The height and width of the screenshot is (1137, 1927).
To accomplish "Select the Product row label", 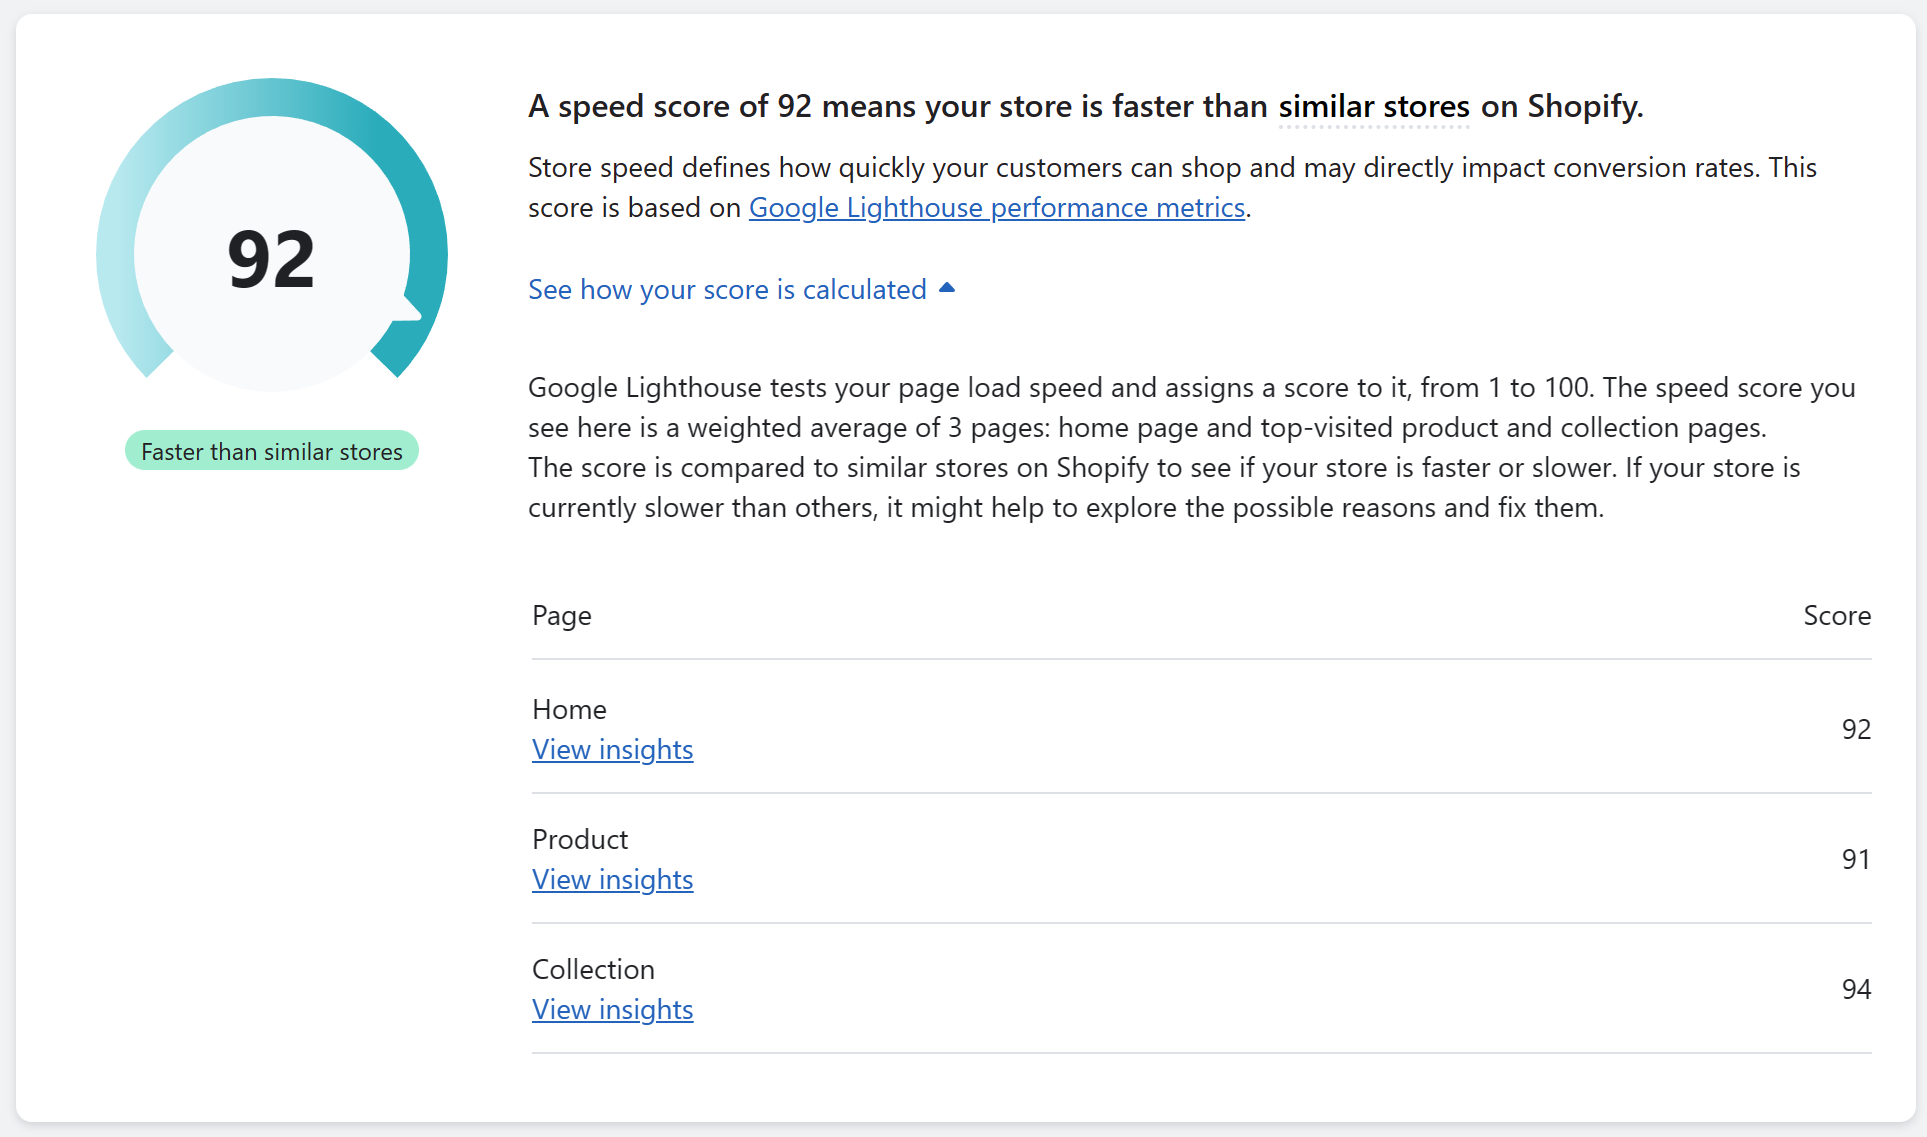I will [580, 839].
